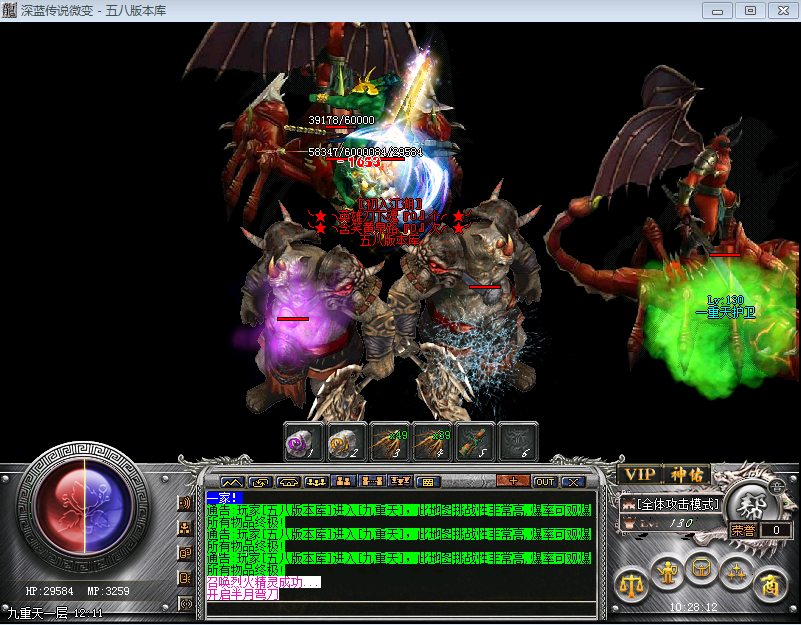Click the game icon in the title bar
Viewport: 801px width, 625px height.
pyautogui.click(x=9, y=10)
